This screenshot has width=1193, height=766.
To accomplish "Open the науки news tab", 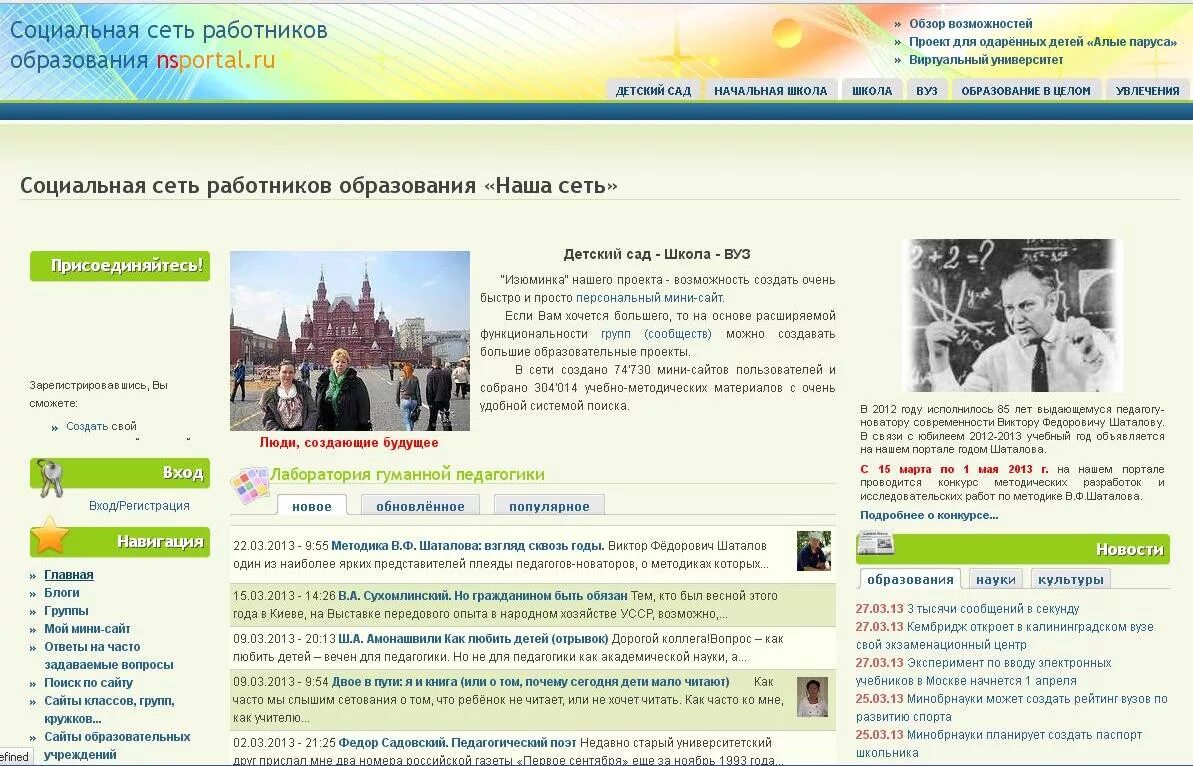I will (996, 577).
